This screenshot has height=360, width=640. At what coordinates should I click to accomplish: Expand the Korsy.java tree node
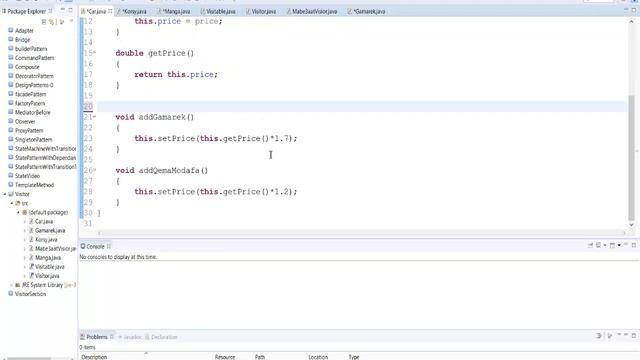click(24, 240)
